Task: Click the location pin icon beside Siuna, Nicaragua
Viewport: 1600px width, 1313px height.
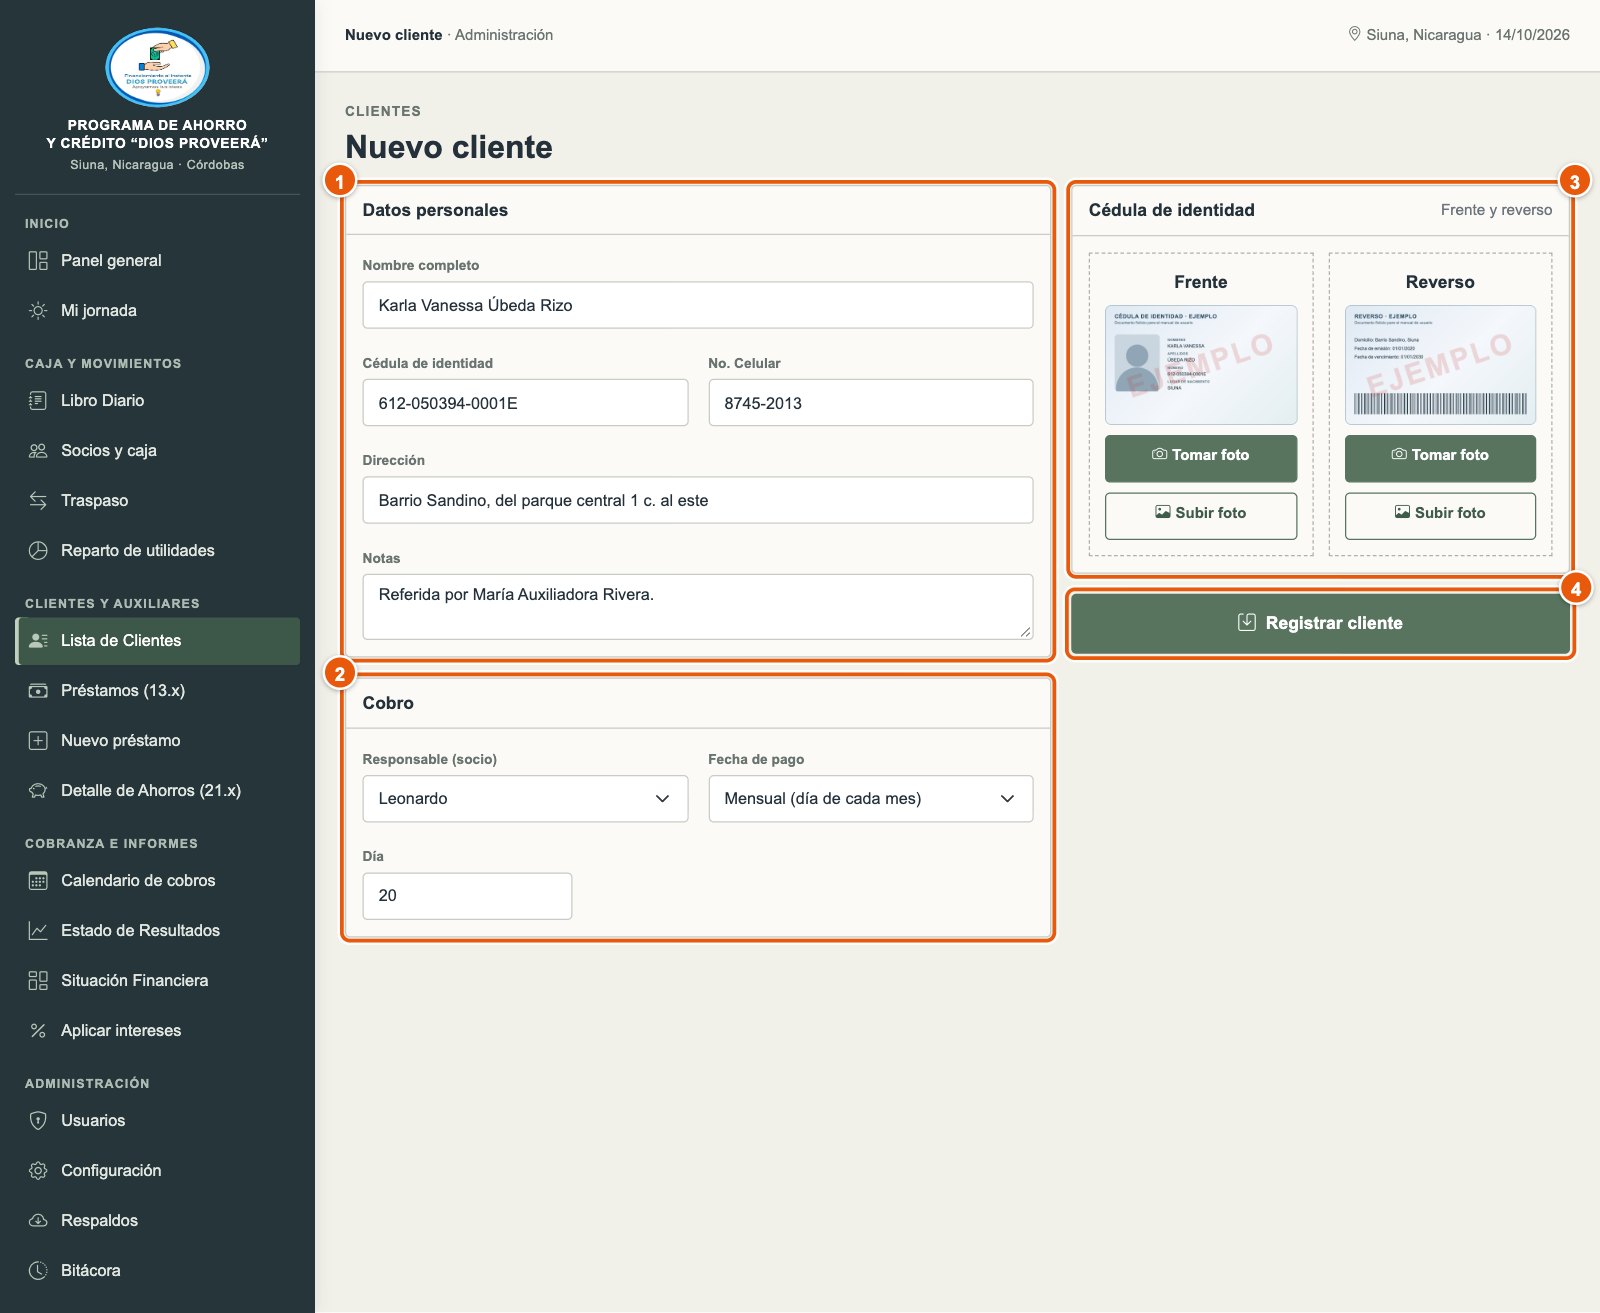Action: [1355, 34]
